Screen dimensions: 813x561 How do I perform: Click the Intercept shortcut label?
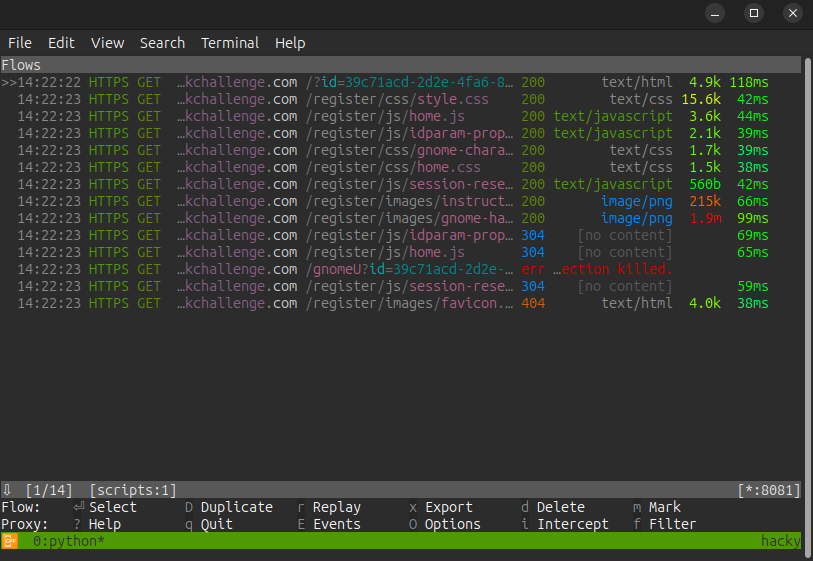(572, 524)
